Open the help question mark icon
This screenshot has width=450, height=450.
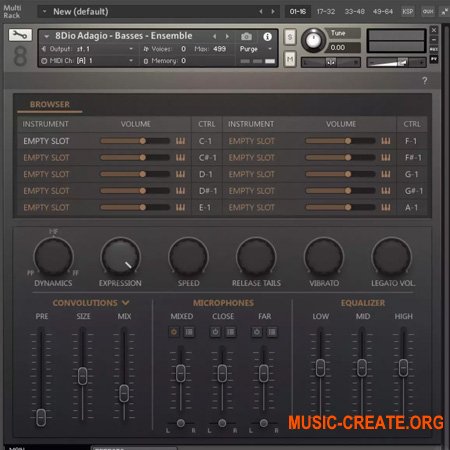[x=425, y=81]
